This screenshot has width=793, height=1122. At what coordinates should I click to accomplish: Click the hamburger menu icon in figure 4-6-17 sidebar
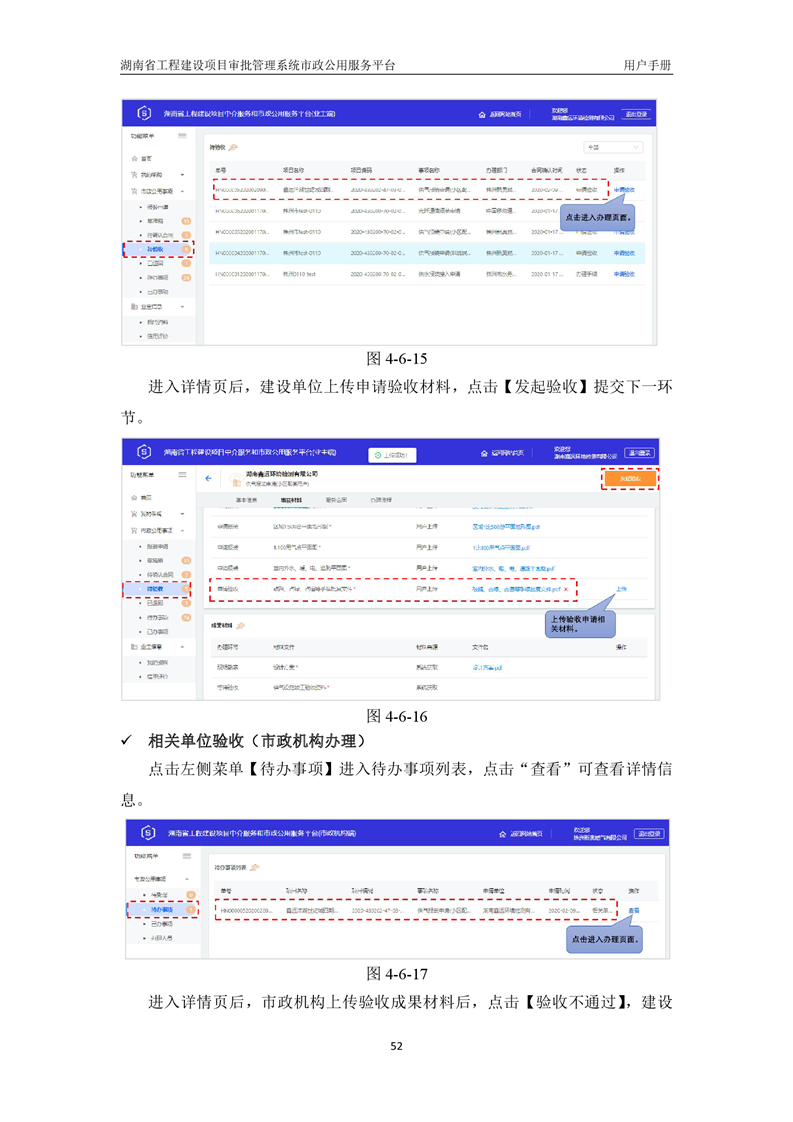click(x=187, y=856)
